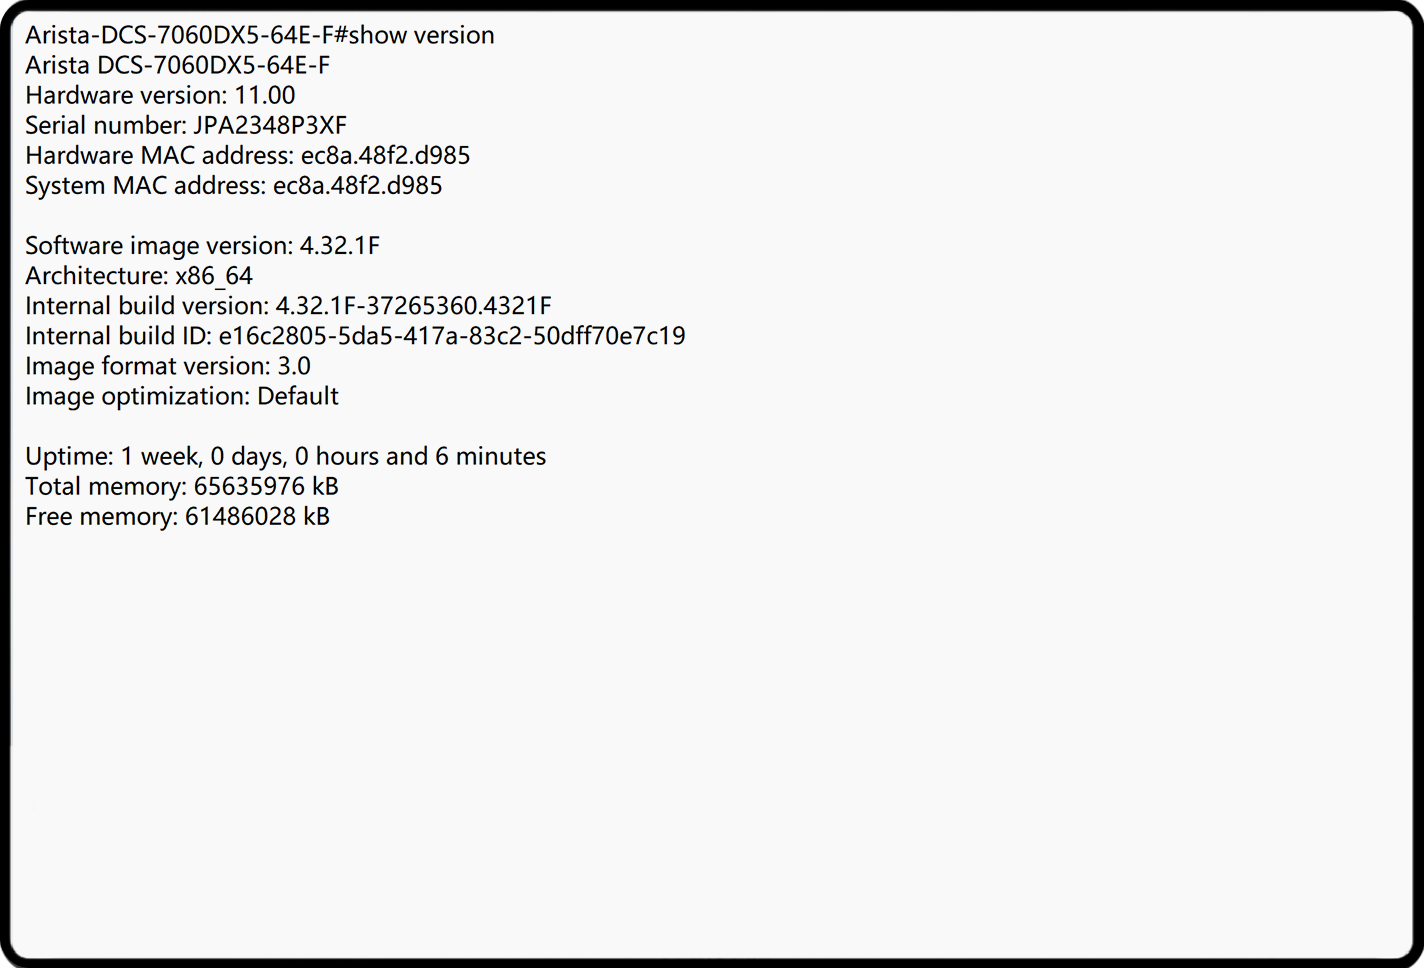Click the Internal build ID UUID value
Viewport: 1424px width, 968px height.
click(x=452, y=336)
